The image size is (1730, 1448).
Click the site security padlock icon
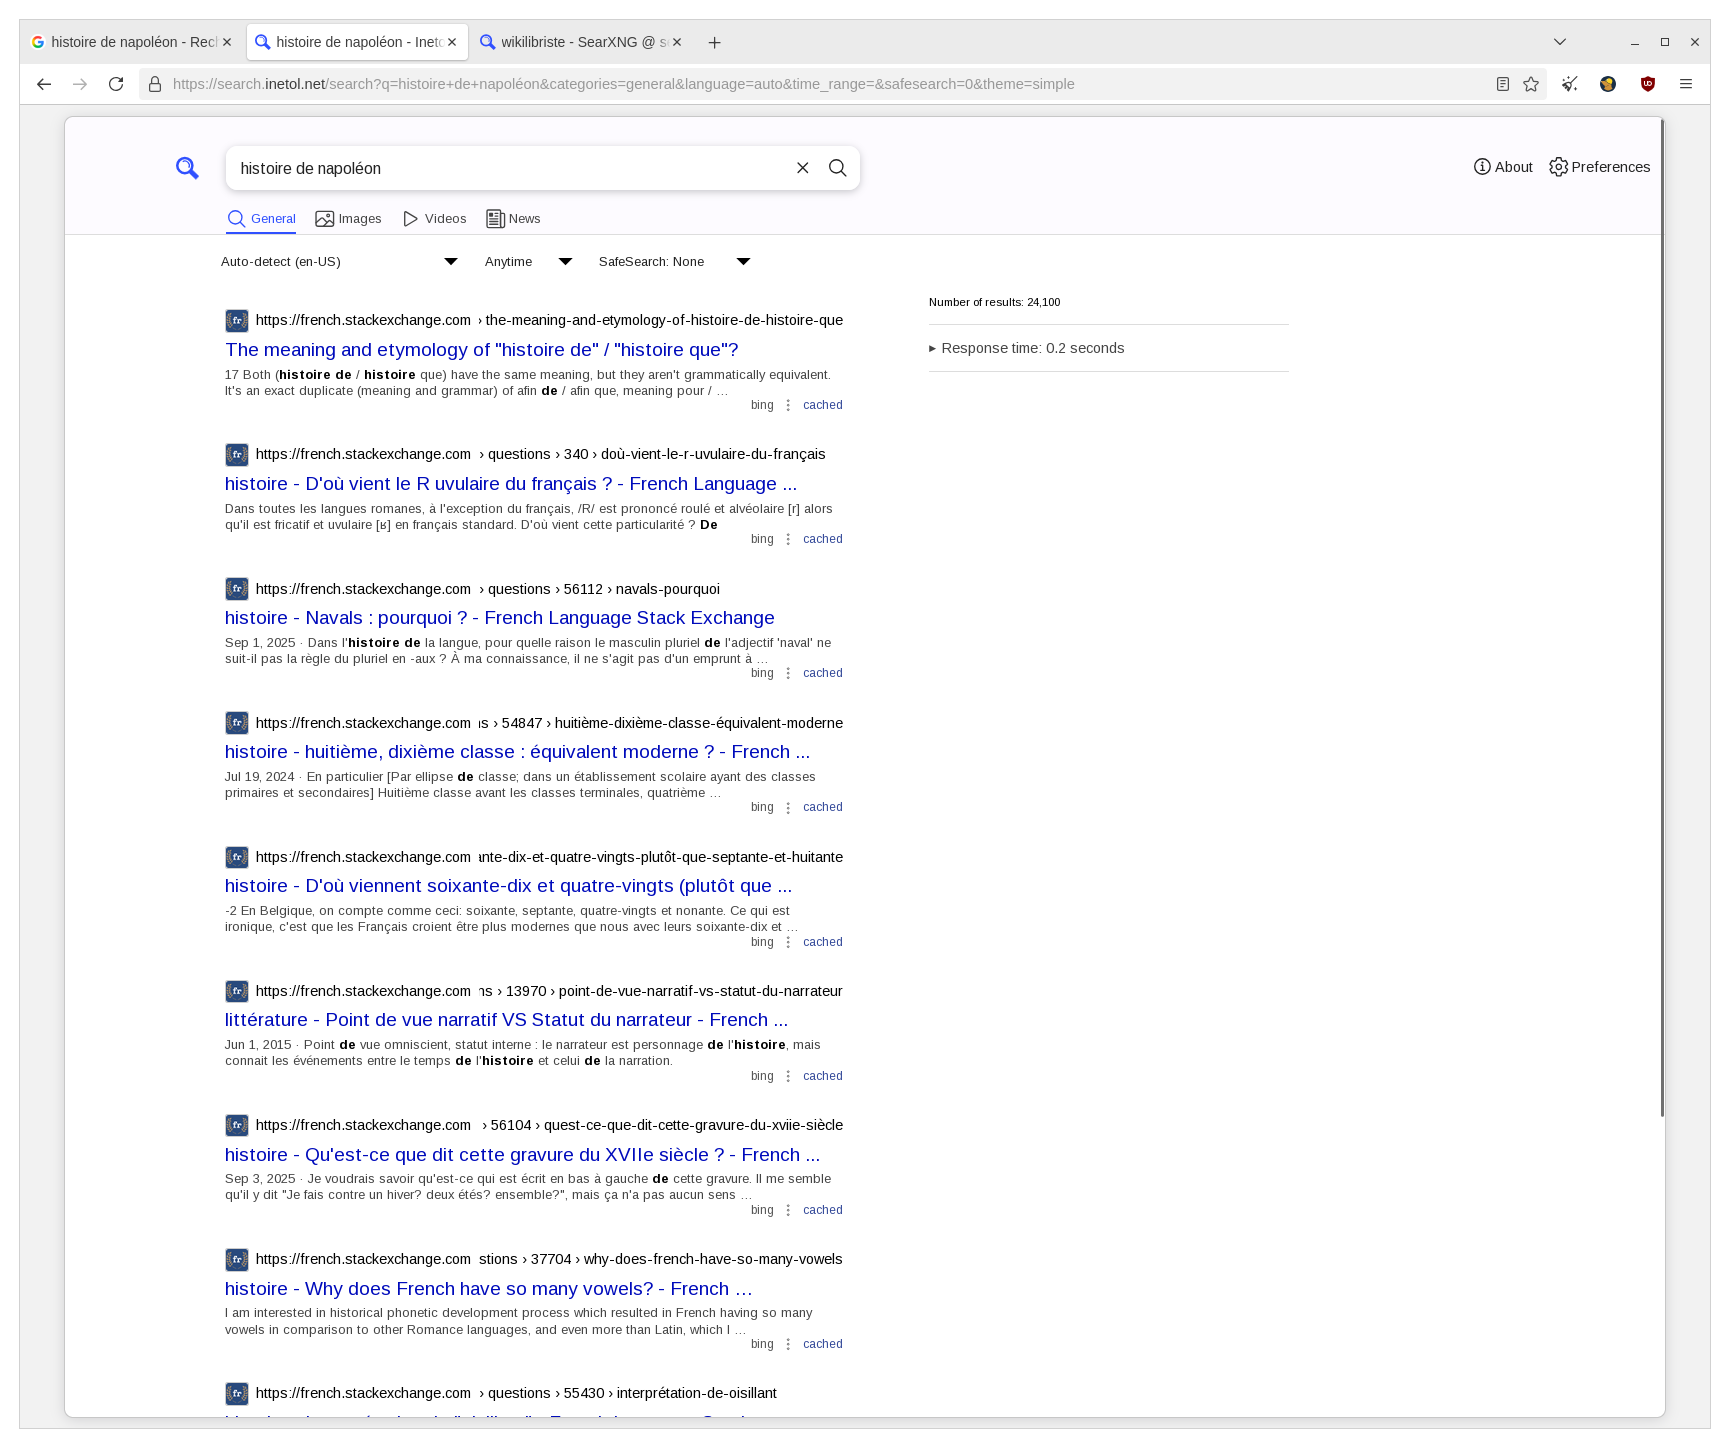click(x=154, y=84)
